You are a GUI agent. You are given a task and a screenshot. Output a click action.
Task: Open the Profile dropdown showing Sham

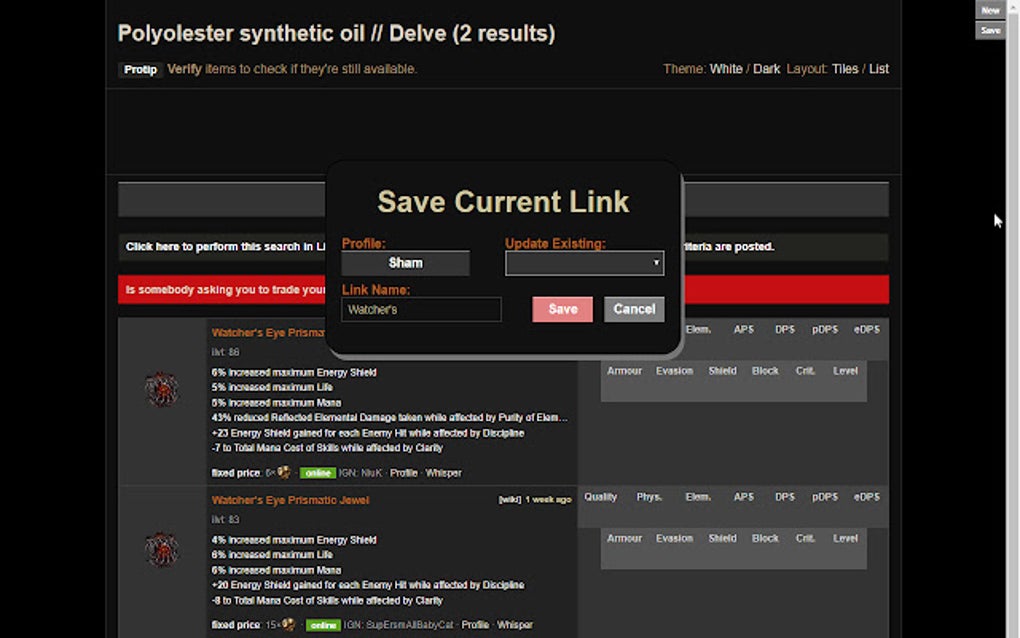pyautogui.click(x=406, y=262)
